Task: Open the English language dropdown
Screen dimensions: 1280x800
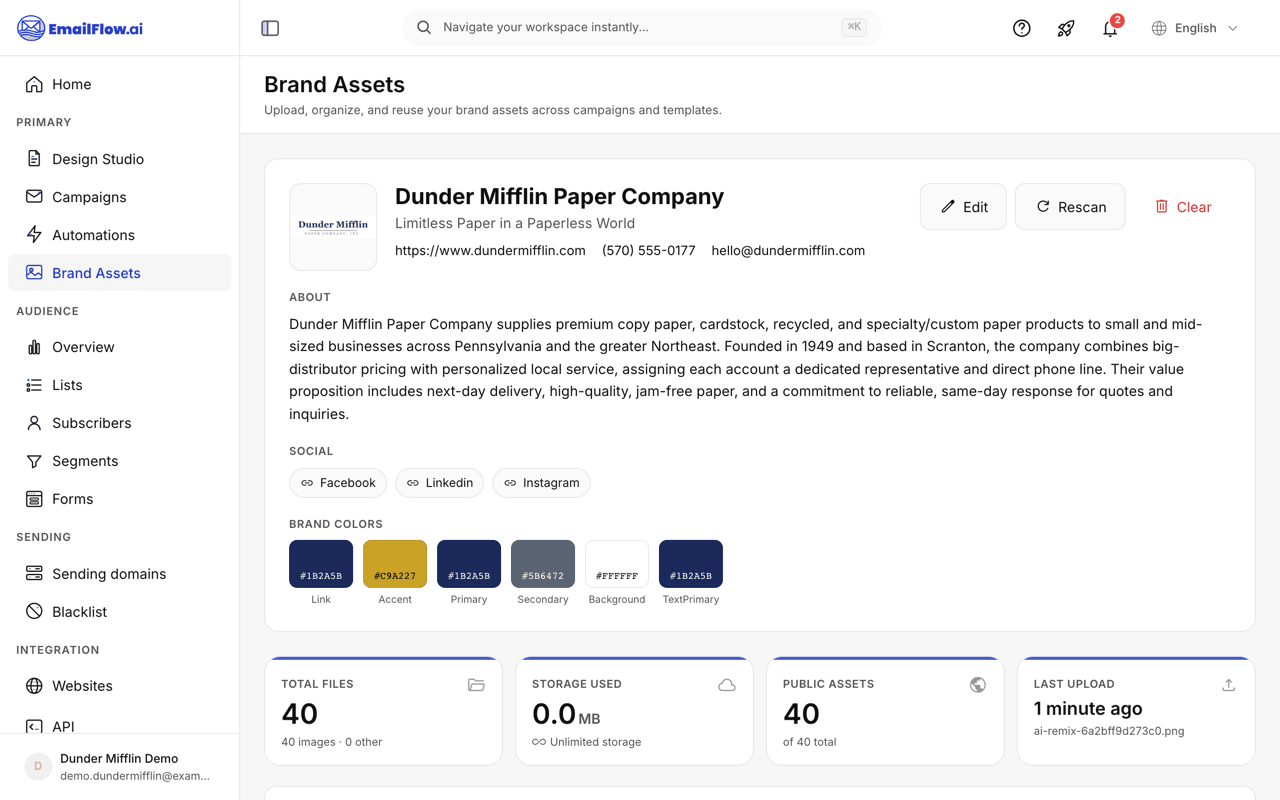Action: [x=1195, y=28]
